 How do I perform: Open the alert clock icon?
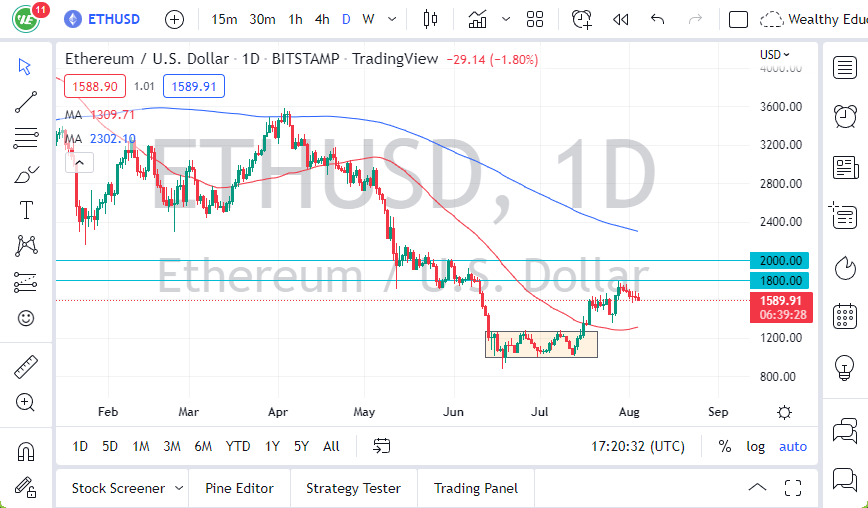581,19
